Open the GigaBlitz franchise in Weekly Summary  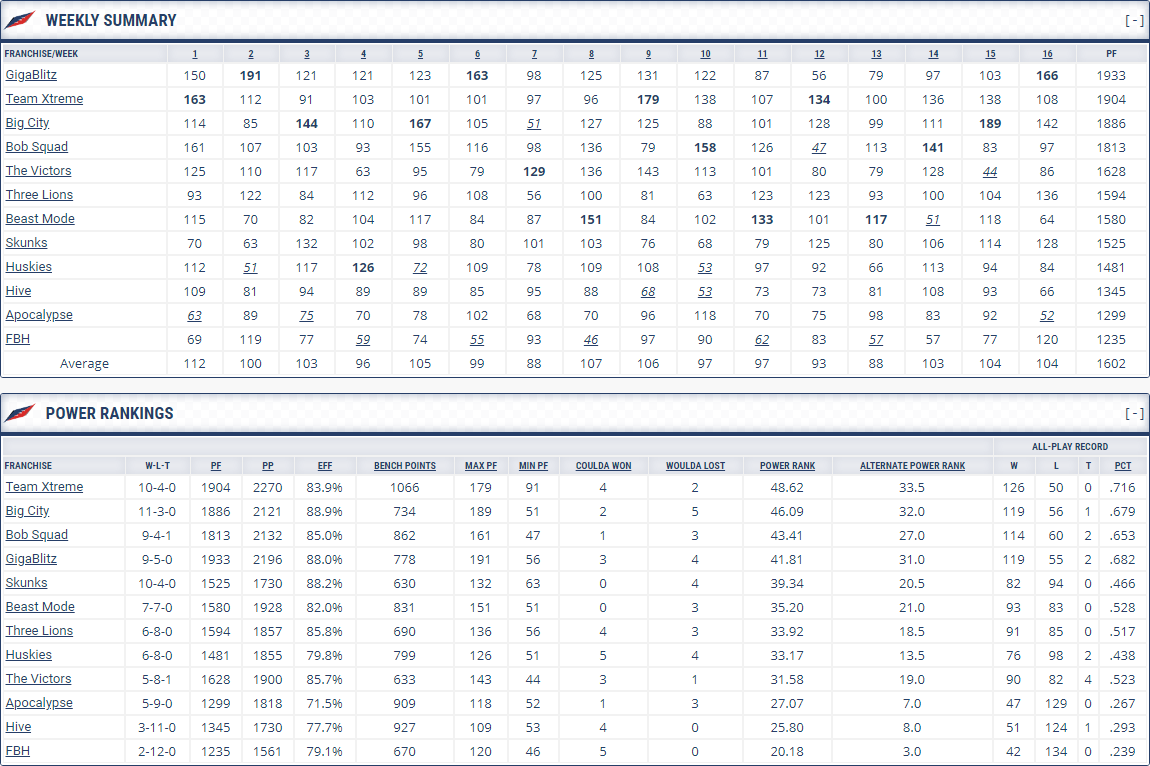tap(31, 75)
